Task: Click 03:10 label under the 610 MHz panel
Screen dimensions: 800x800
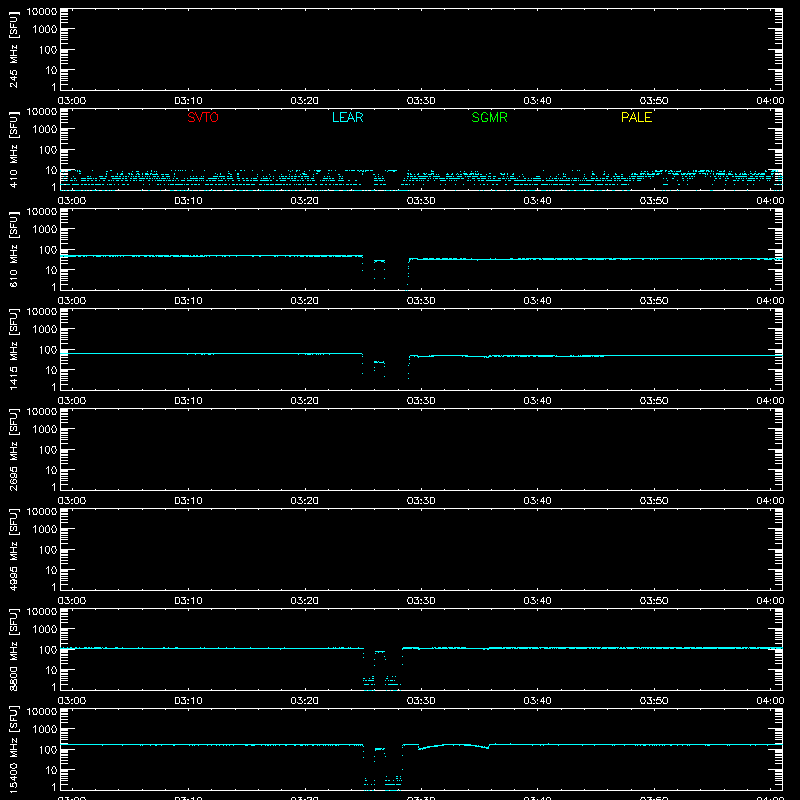Action: tap(188, 301)
